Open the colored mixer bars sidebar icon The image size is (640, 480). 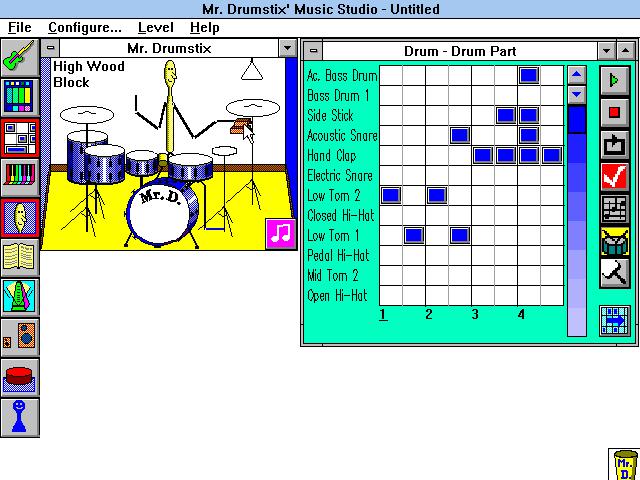20,97
